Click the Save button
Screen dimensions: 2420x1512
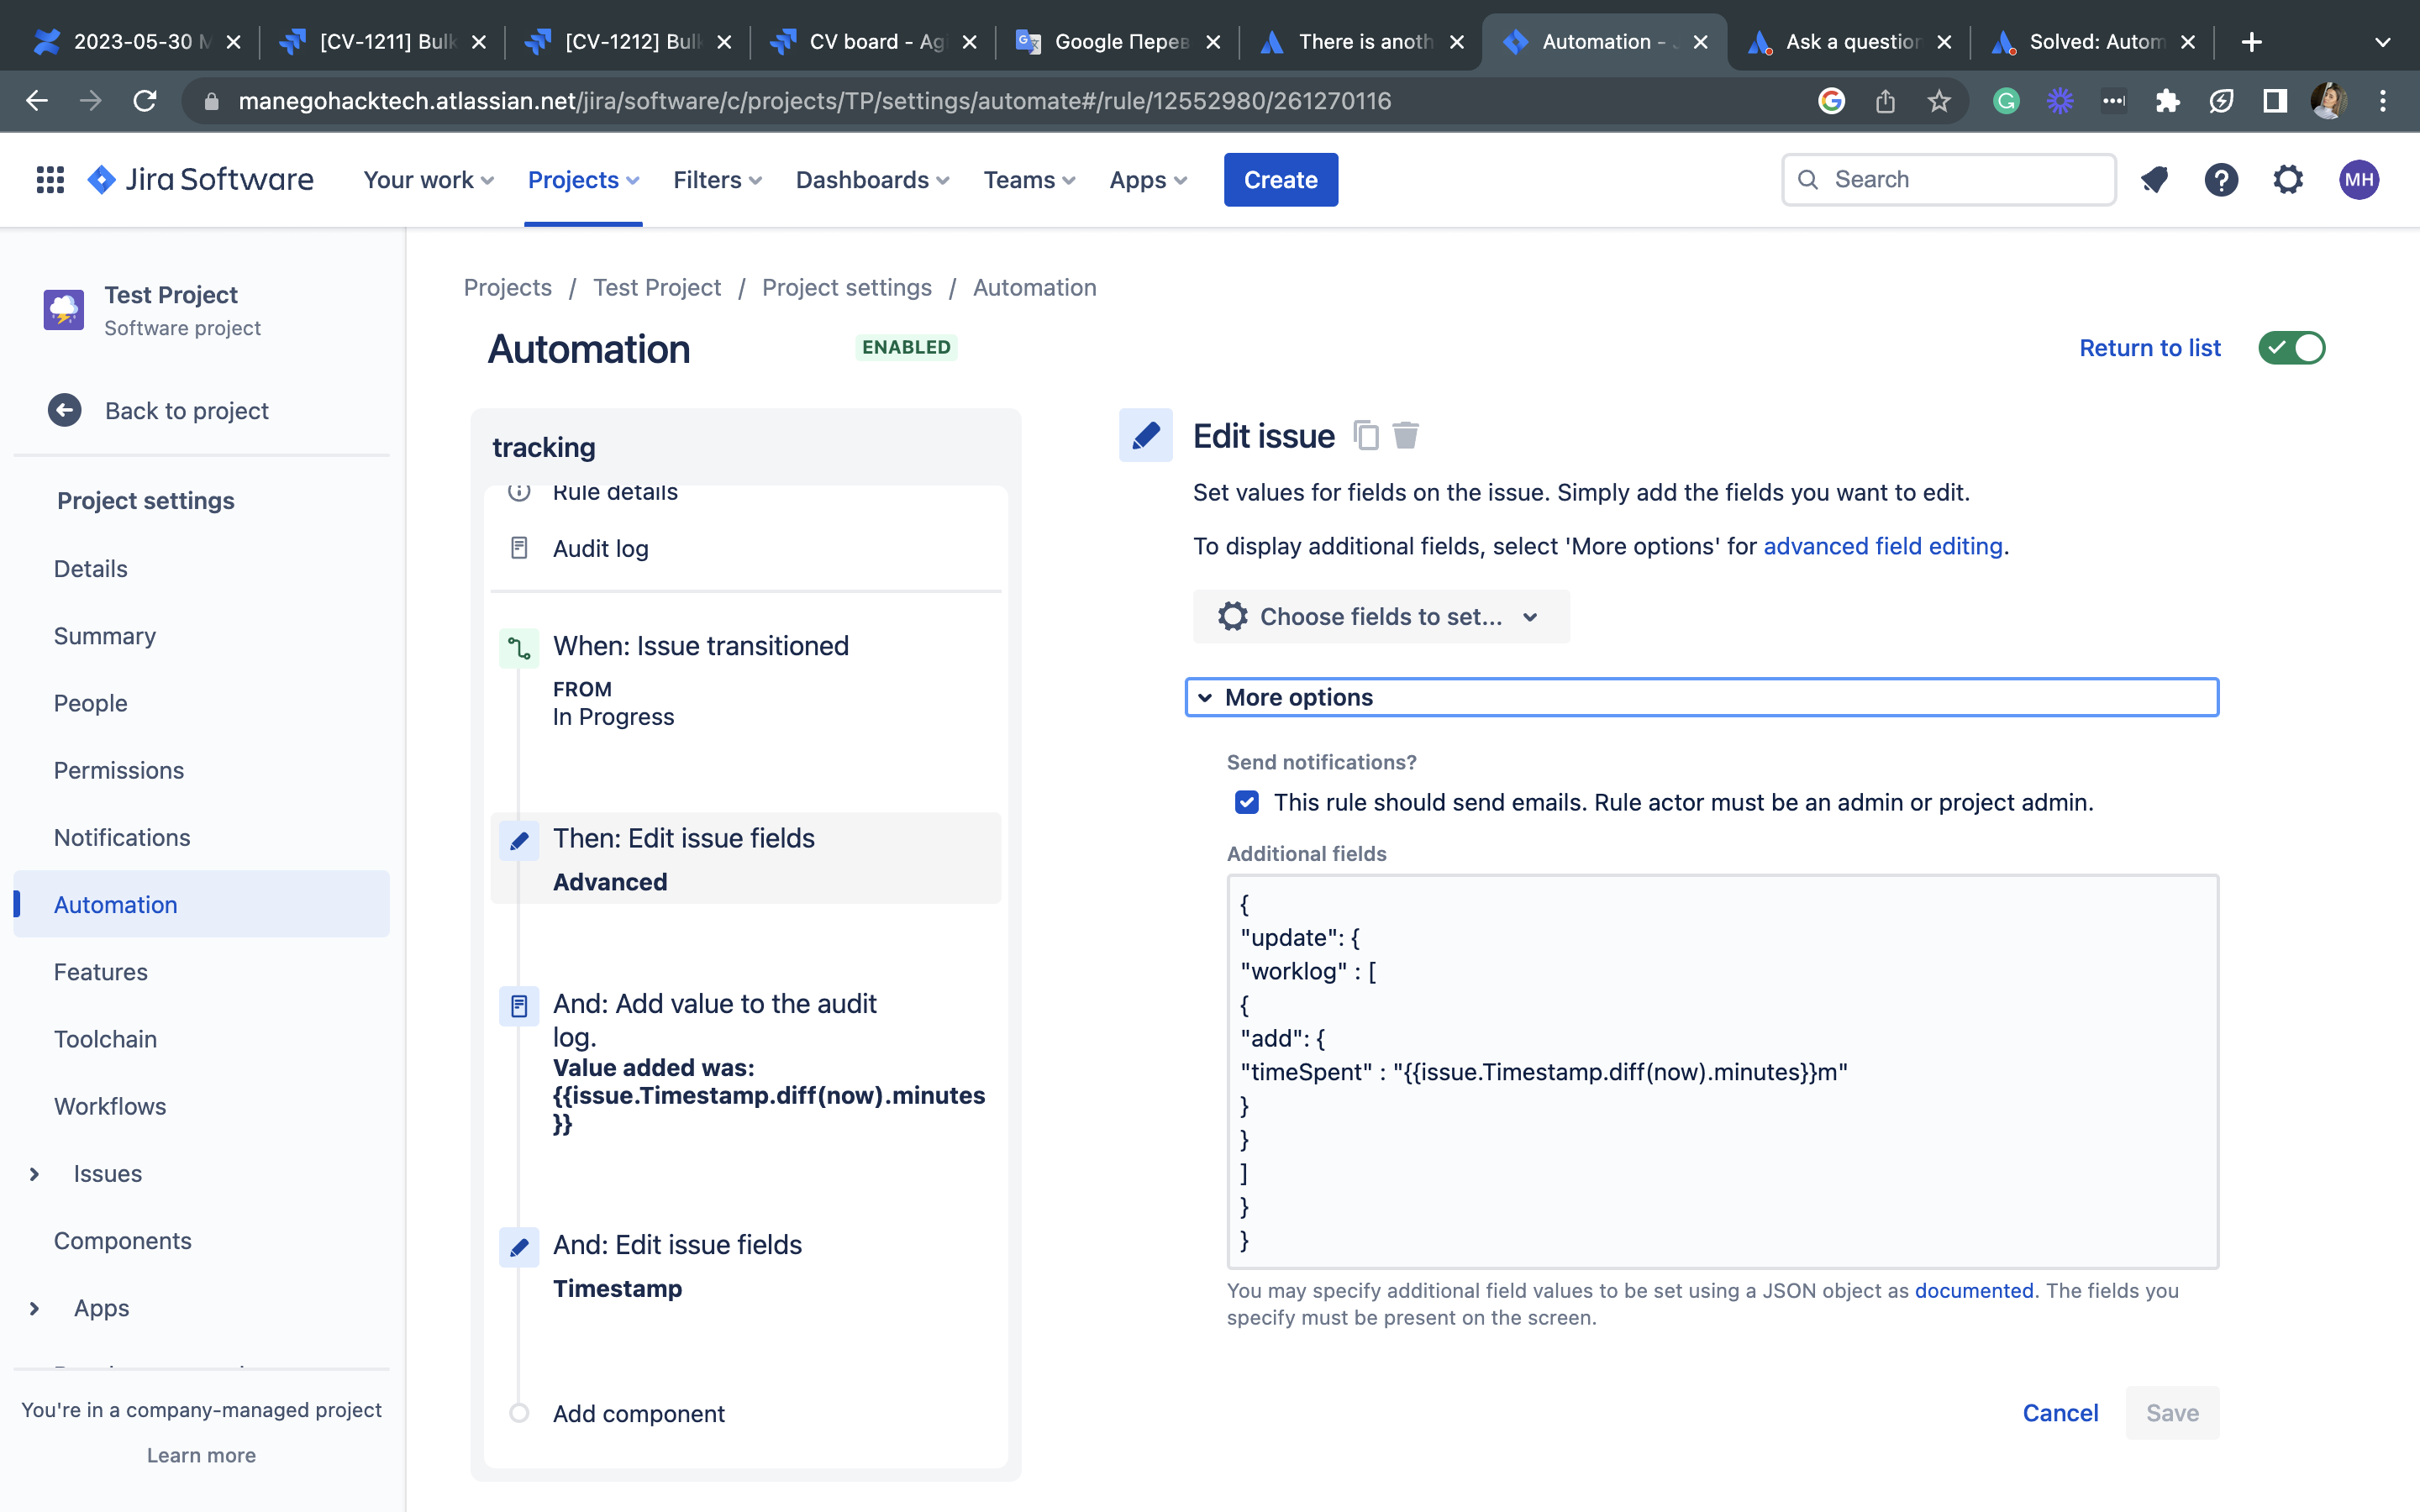[x=2172, y=1412]
